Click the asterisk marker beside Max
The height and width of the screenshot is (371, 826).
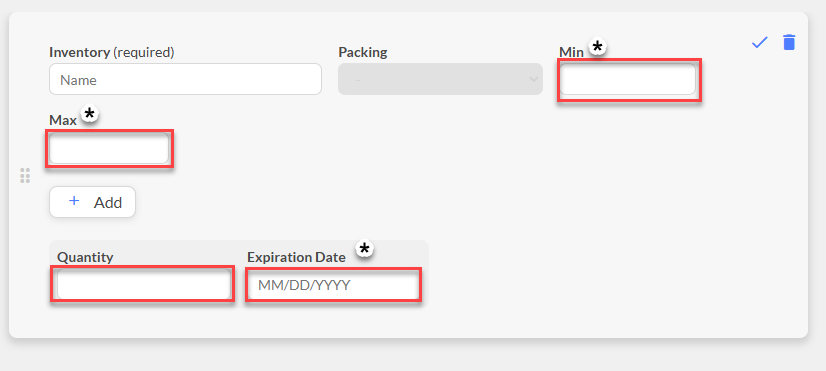(x=90, y=114)
